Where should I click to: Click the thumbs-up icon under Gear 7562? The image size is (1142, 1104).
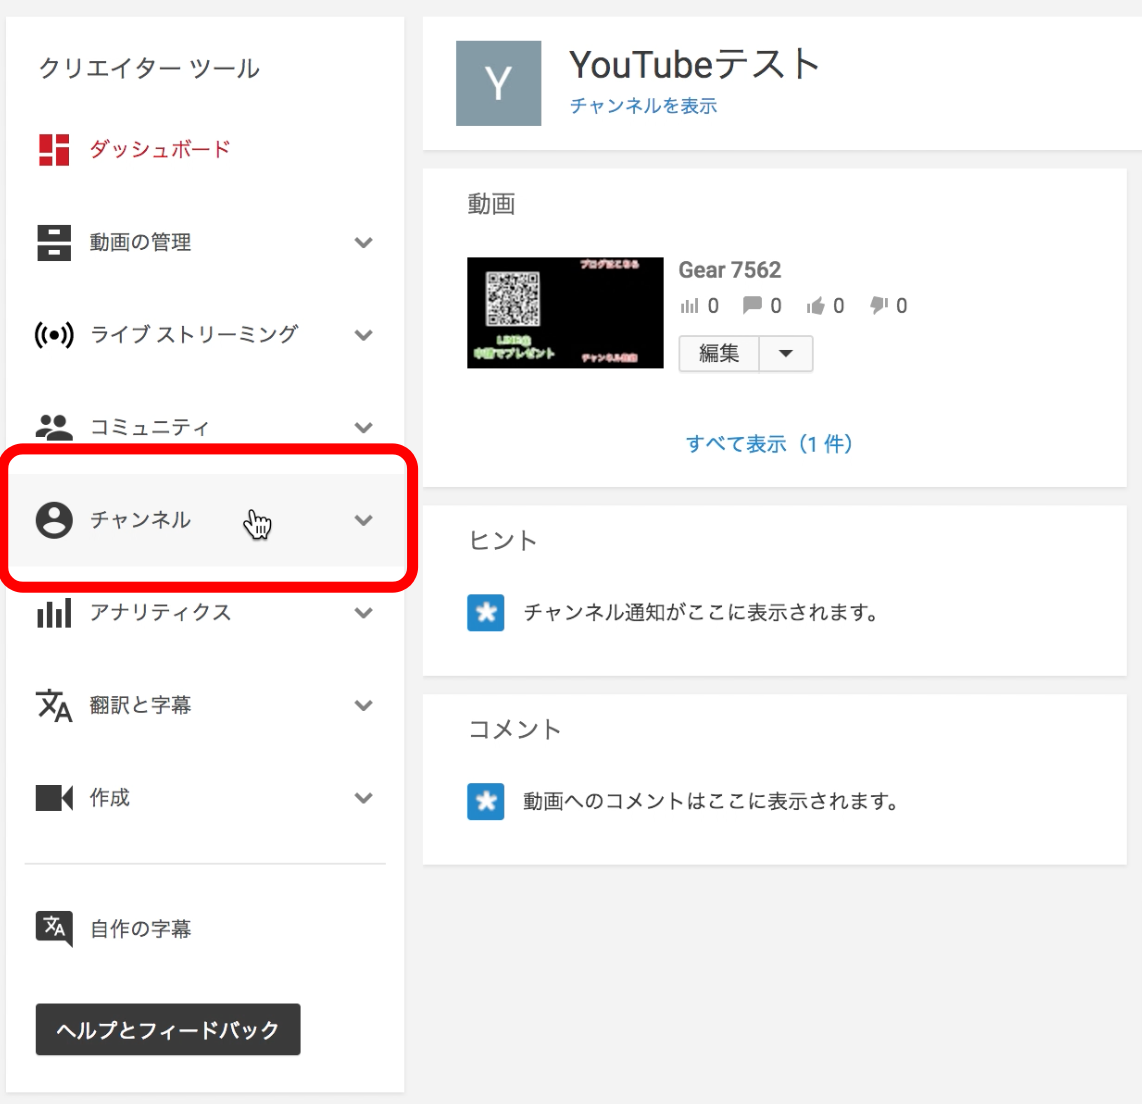point(815,305)
